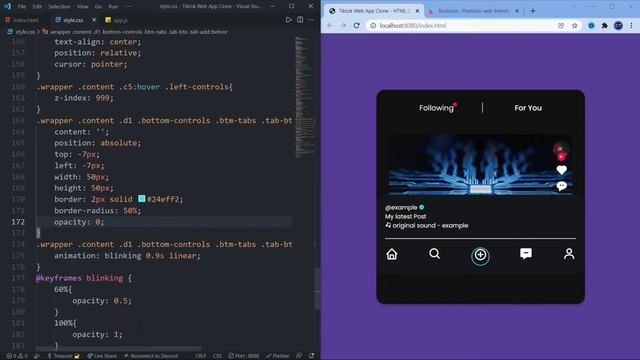Close the style.css editor tab
Viewport: 640px width, 360px height.
coord(94,20)
